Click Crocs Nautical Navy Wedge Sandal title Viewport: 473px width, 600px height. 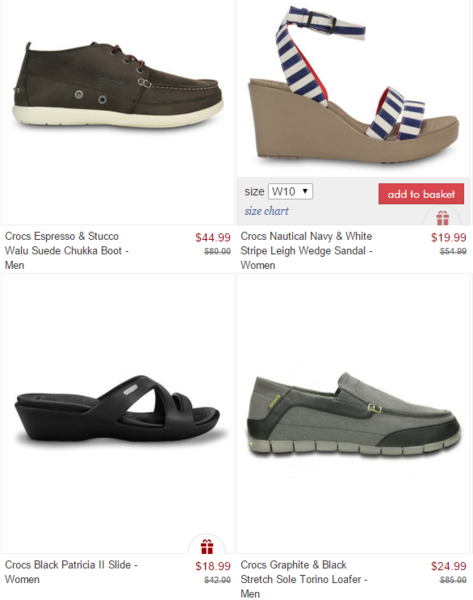pos(306,251)
